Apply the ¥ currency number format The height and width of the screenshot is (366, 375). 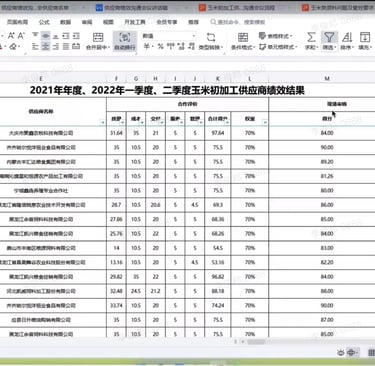(147, 46)
